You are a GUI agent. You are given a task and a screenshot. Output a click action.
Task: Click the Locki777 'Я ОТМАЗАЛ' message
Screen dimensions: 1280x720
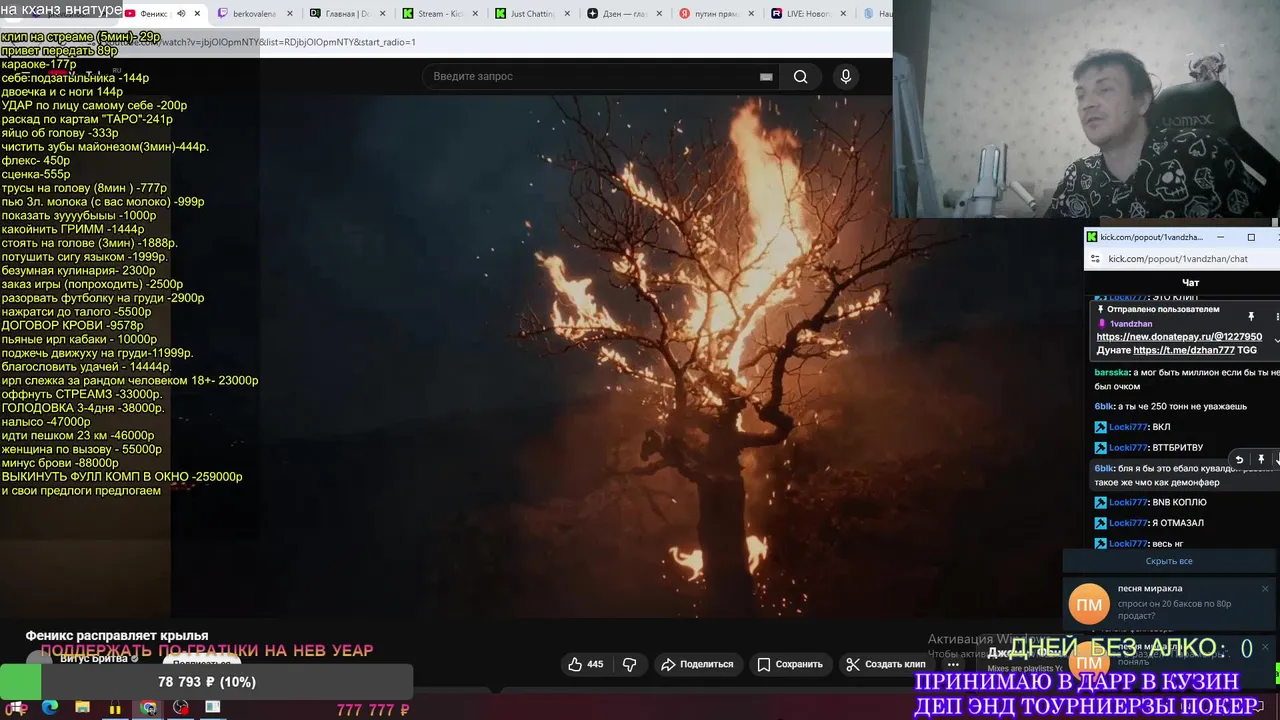click(1150, 523)
